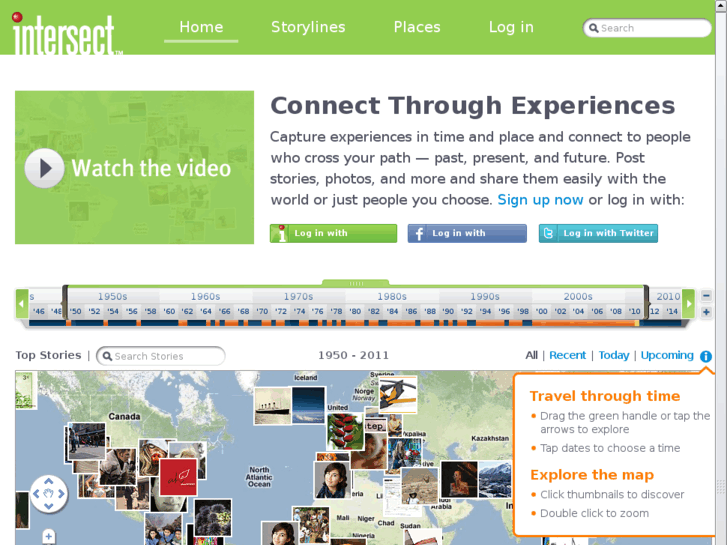Click the Search Stories input field
This screenshot has height=545, width=727.
[161, 356]
